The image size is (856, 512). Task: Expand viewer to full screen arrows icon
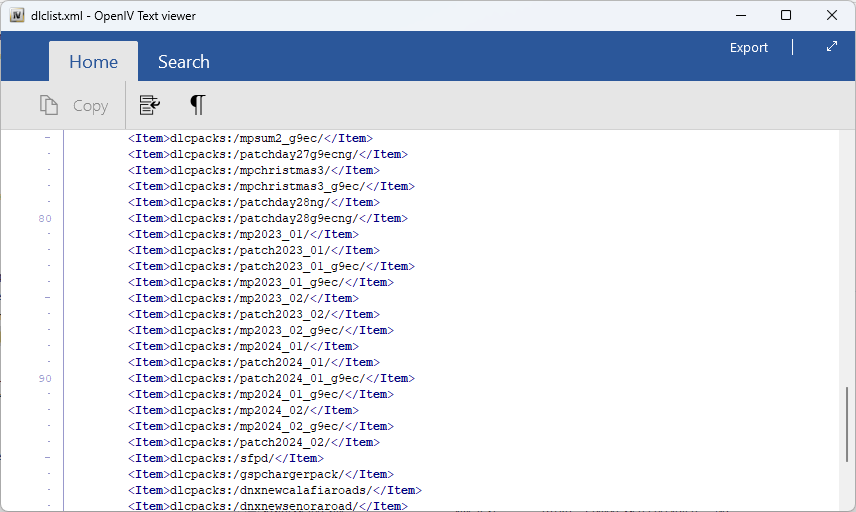click(832, 47)
